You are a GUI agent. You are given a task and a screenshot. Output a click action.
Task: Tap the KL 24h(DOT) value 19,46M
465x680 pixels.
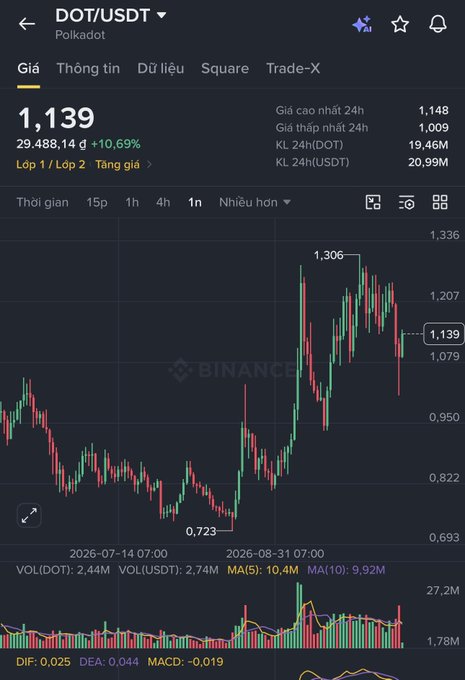click(428, 145)
